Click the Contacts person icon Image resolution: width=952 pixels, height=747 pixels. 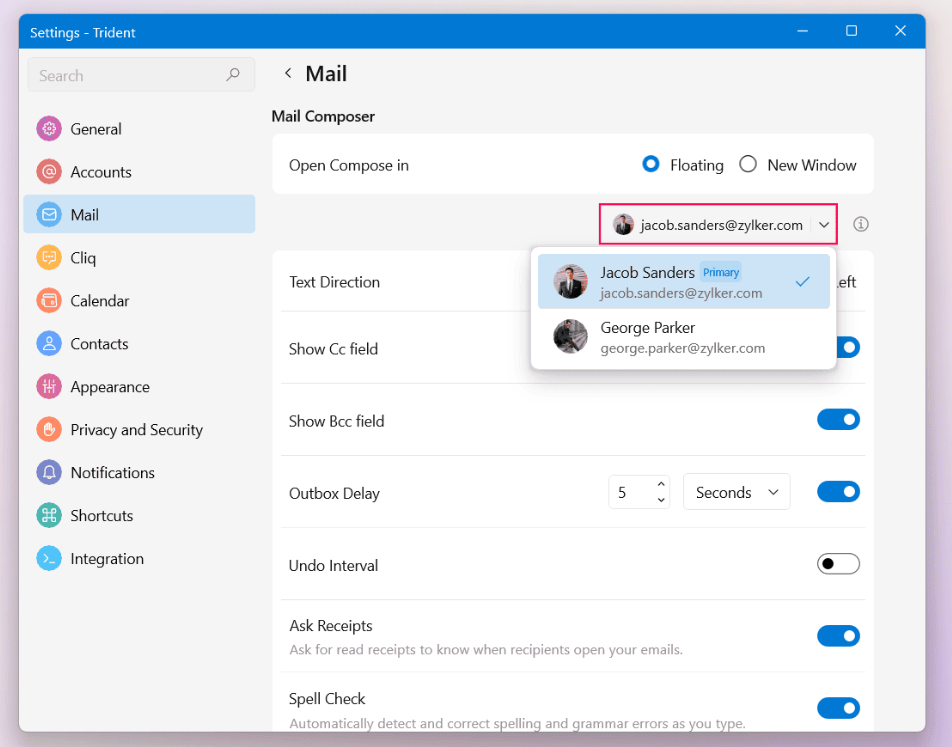click(49, 344)
